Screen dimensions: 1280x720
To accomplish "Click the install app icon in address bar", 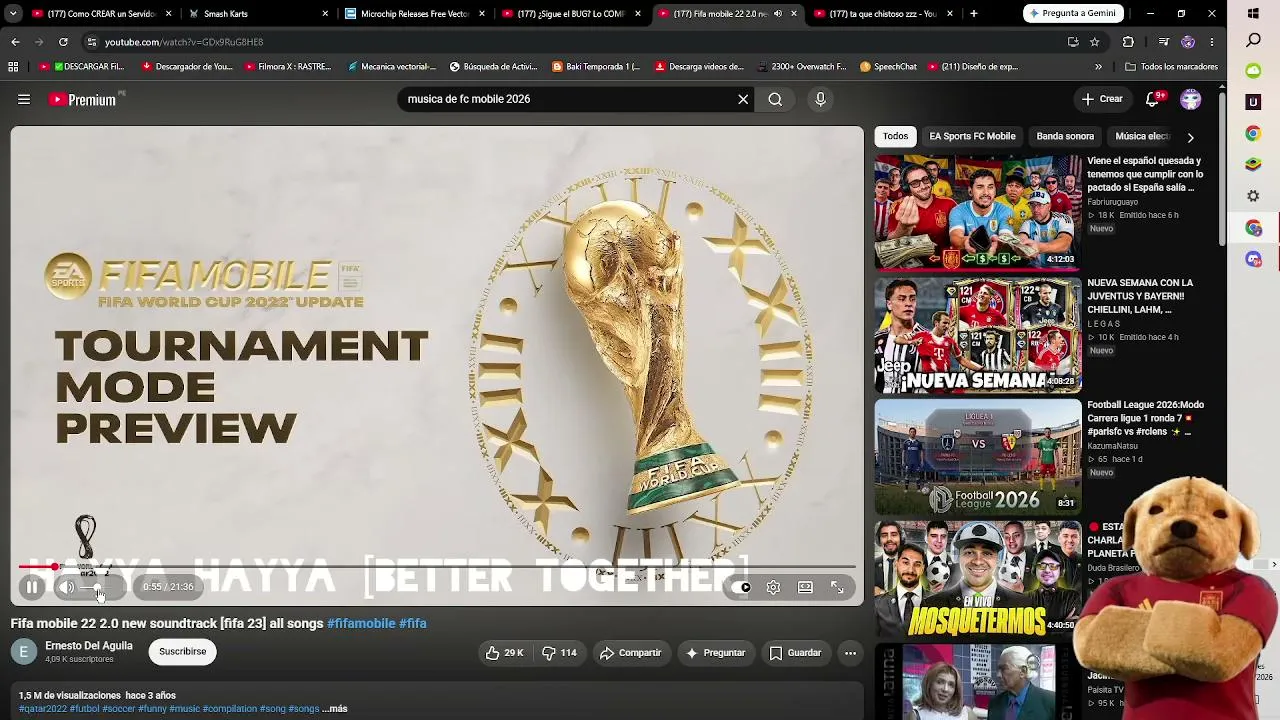I will click(x=1073, y=42).
